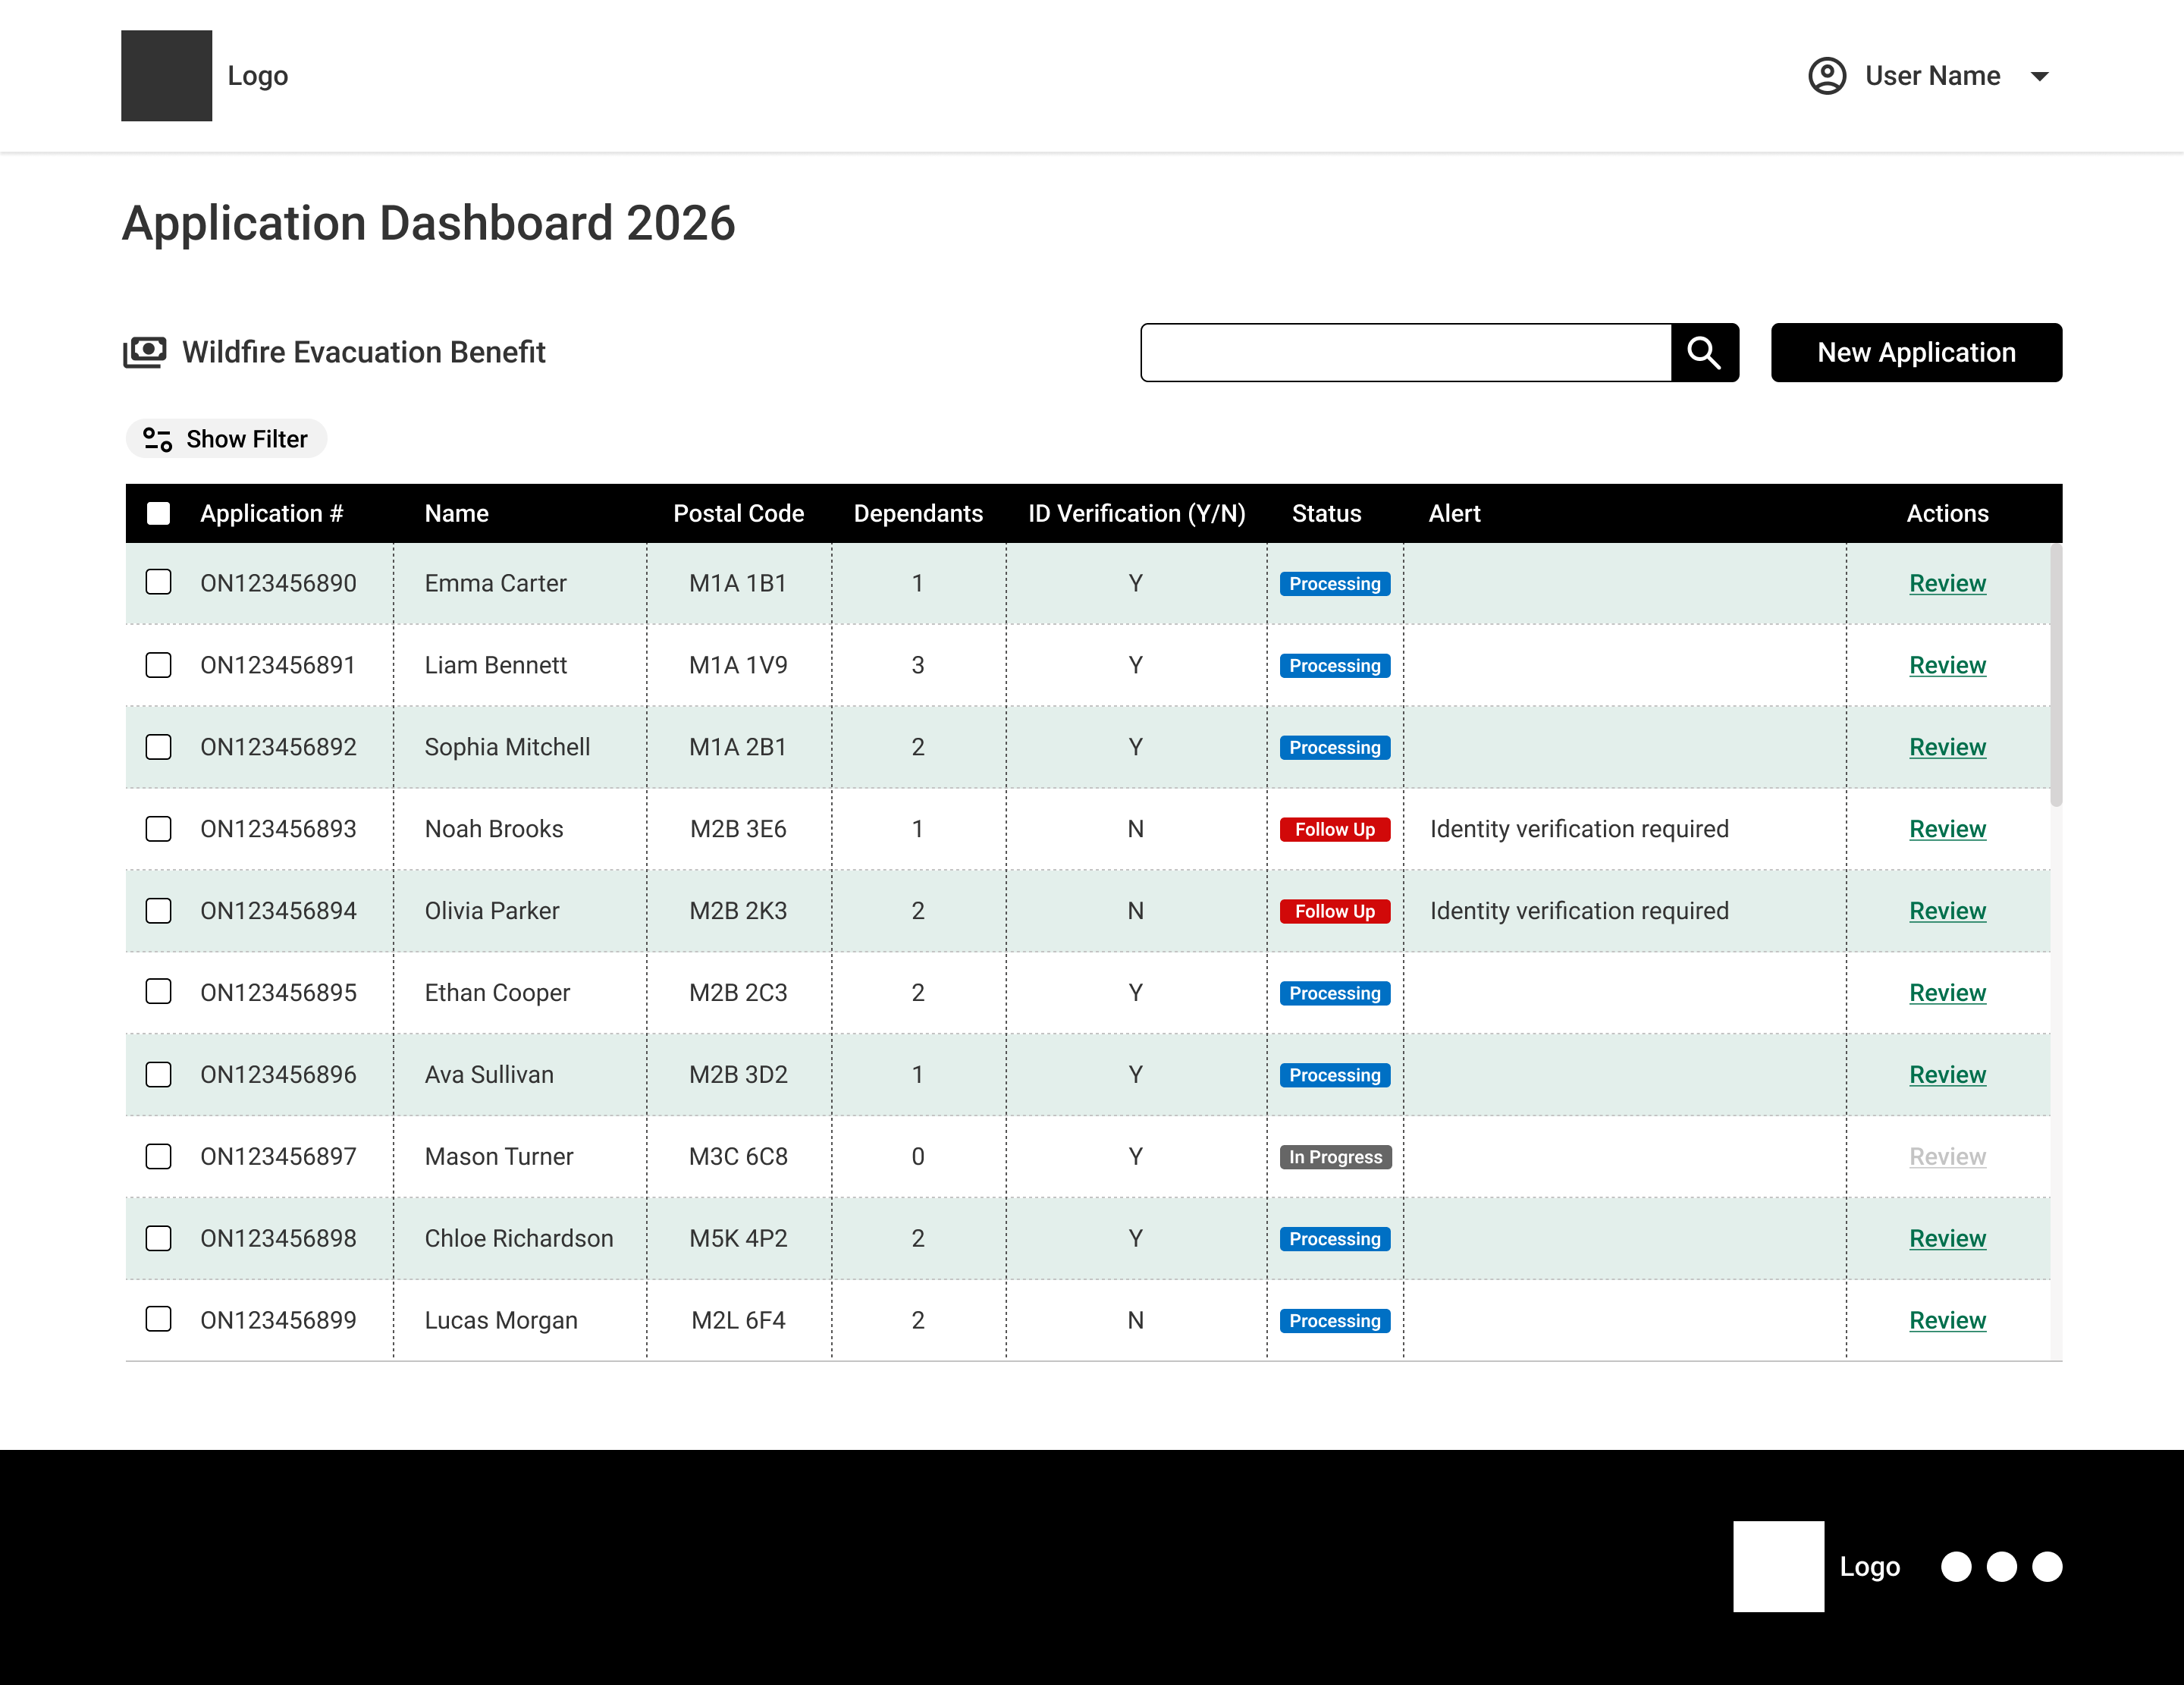2184x1685 pixels.
Task: Click the last footer circle icon
Action: coord(2047,1566)
